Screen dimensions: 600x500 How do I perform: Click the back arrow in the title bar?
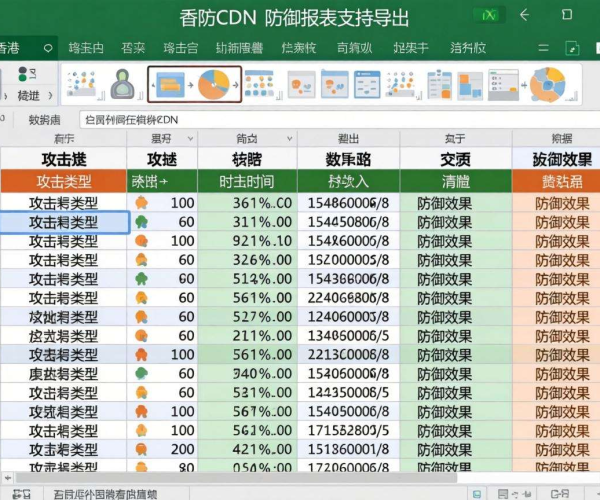coord(525,15)
